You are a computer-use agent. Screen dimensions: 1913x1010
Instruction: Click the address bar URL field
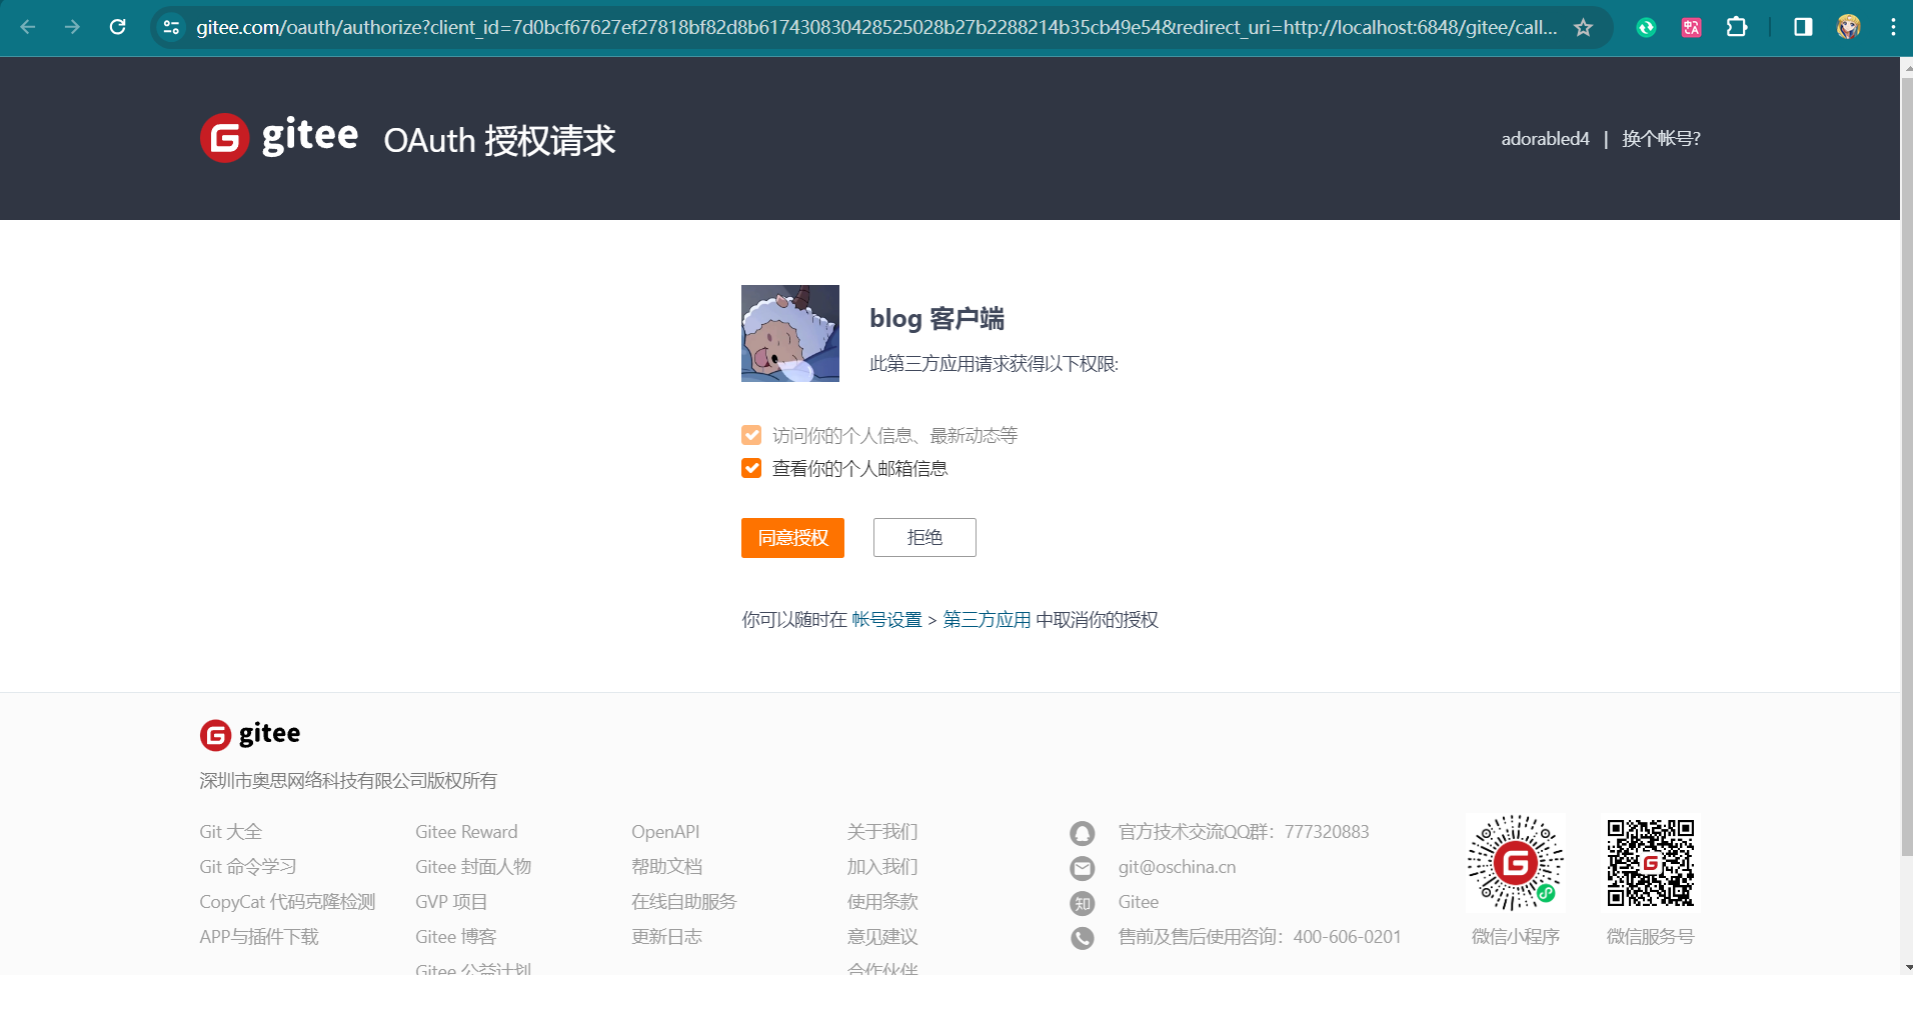click(x=875, y=27)
